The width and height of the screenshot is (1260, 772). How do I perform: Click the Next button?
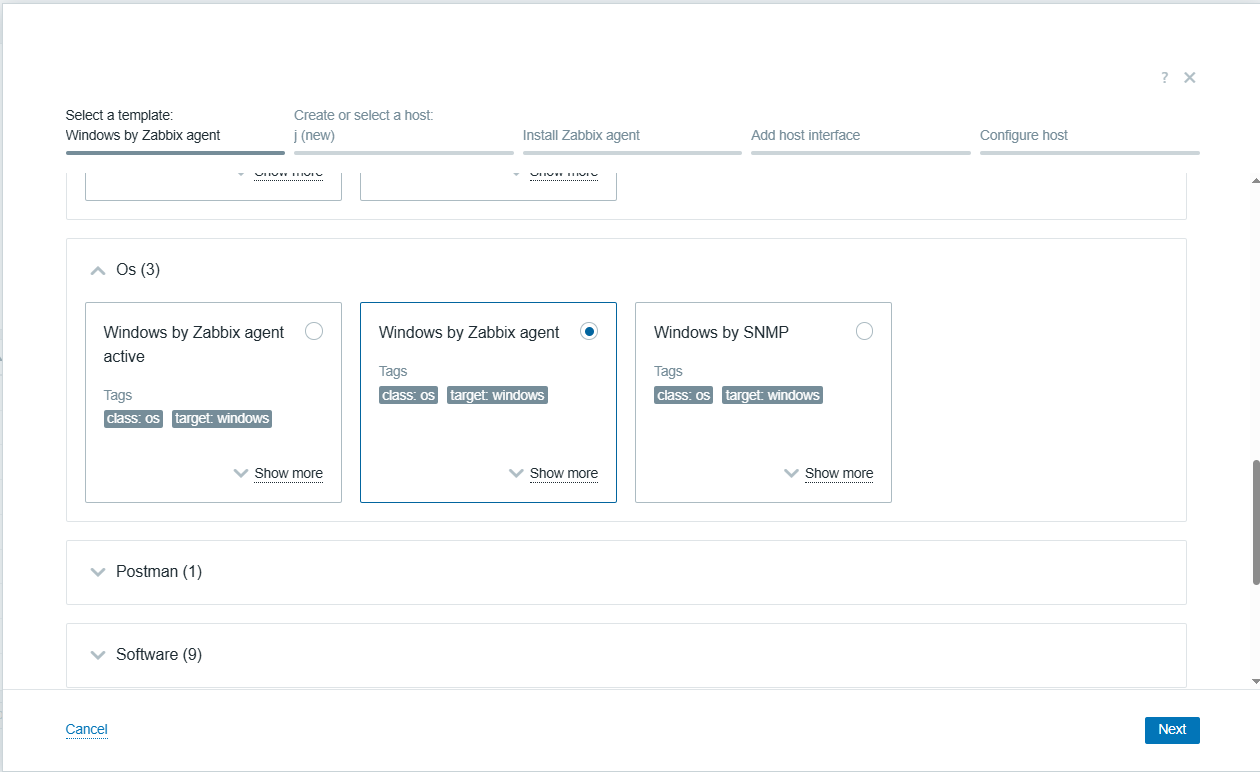[1172, 730]
